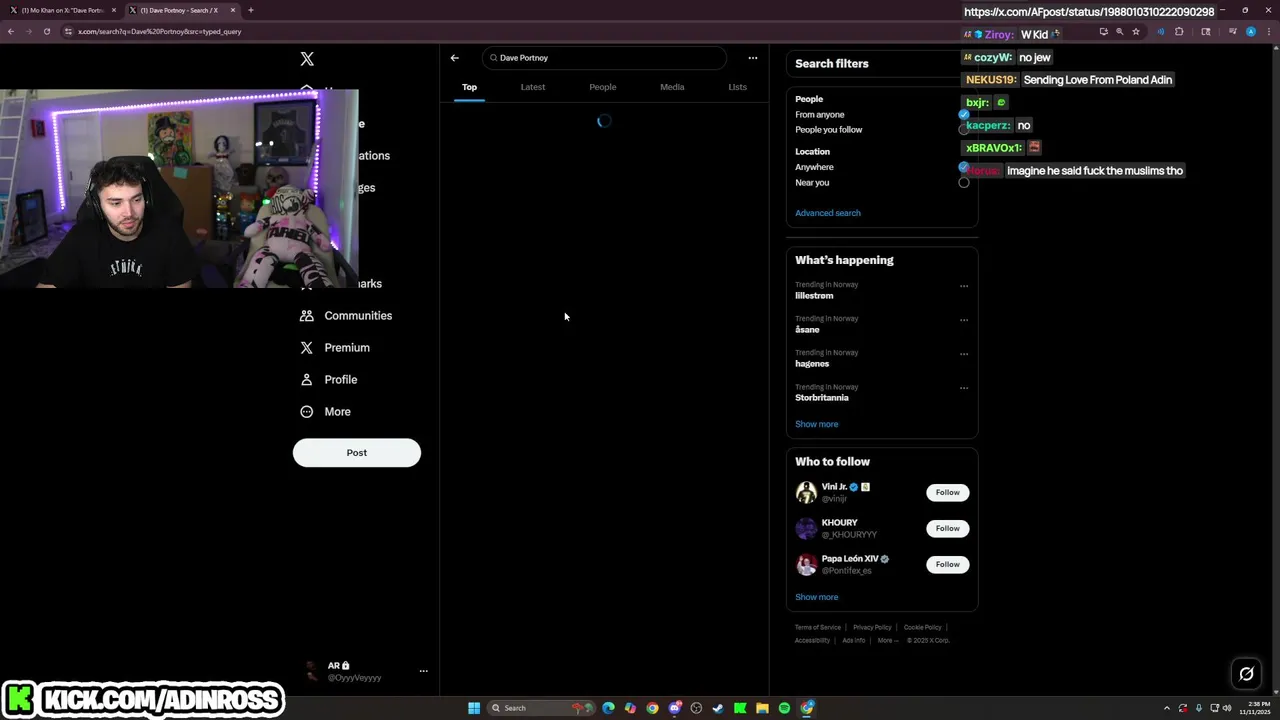Show hidden system tray icons
The height and width of the screenshot is (720, 1280).
pos(1167,708)
